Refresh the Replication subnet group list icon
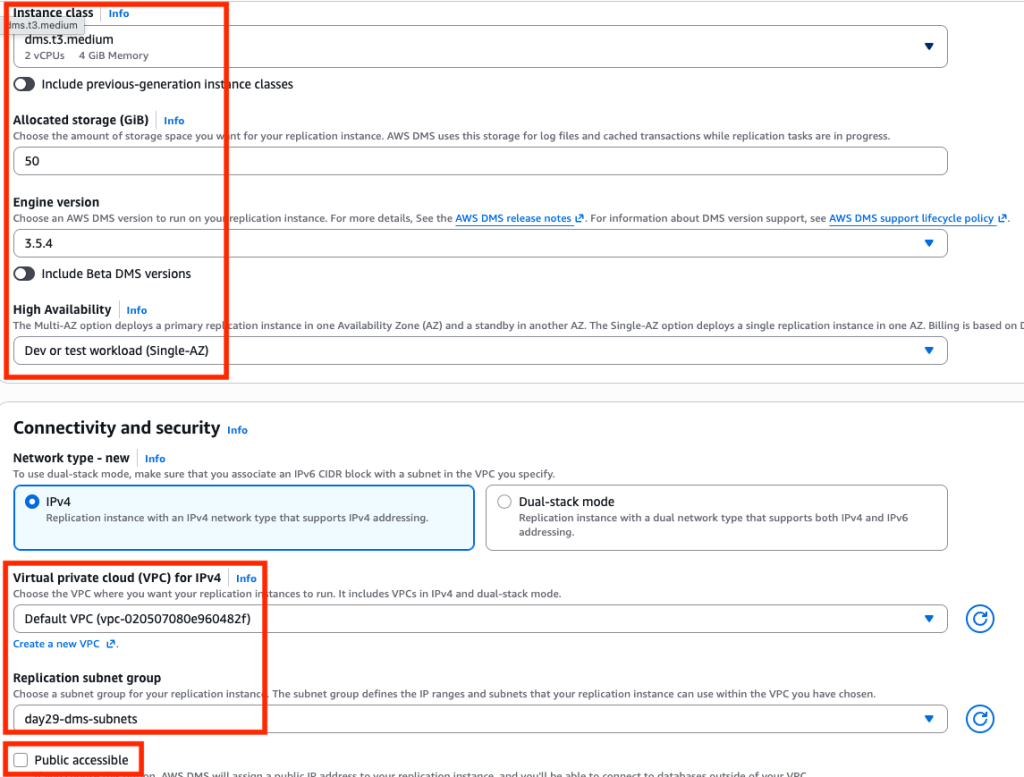 [980, 719]
